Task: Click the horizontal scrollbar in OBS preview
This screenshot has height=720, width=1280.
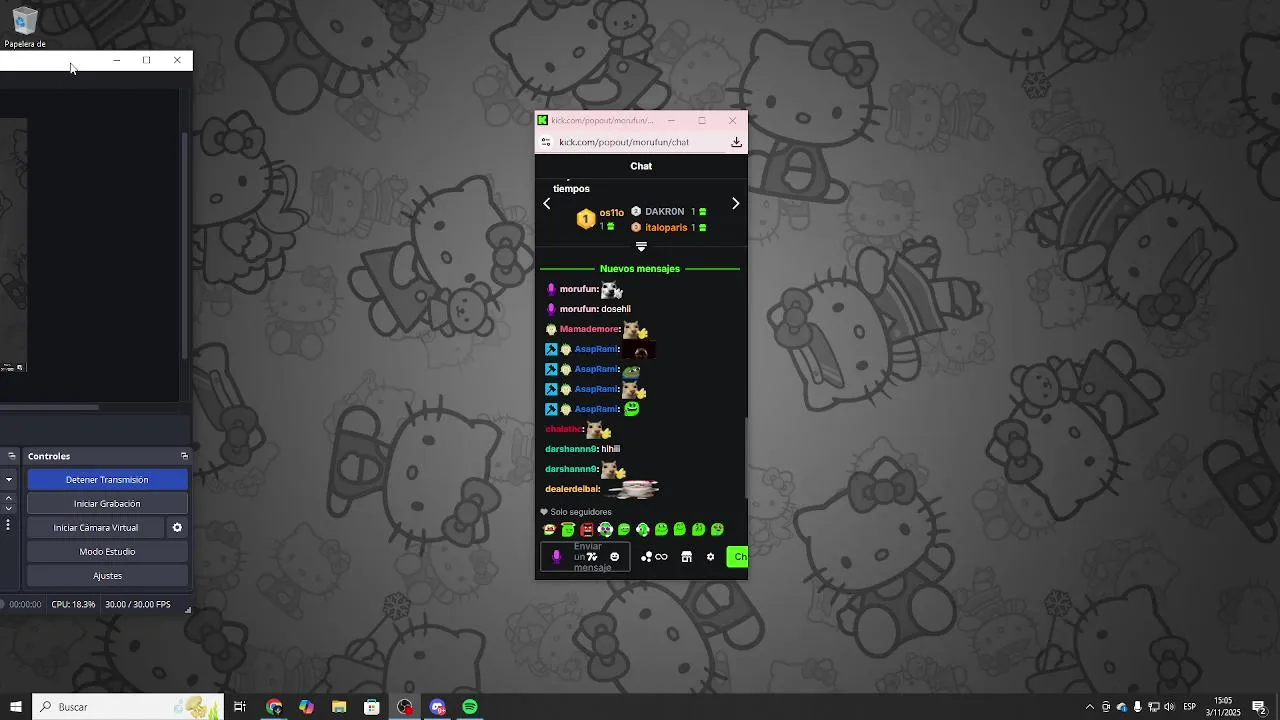Action: (50, 407)
